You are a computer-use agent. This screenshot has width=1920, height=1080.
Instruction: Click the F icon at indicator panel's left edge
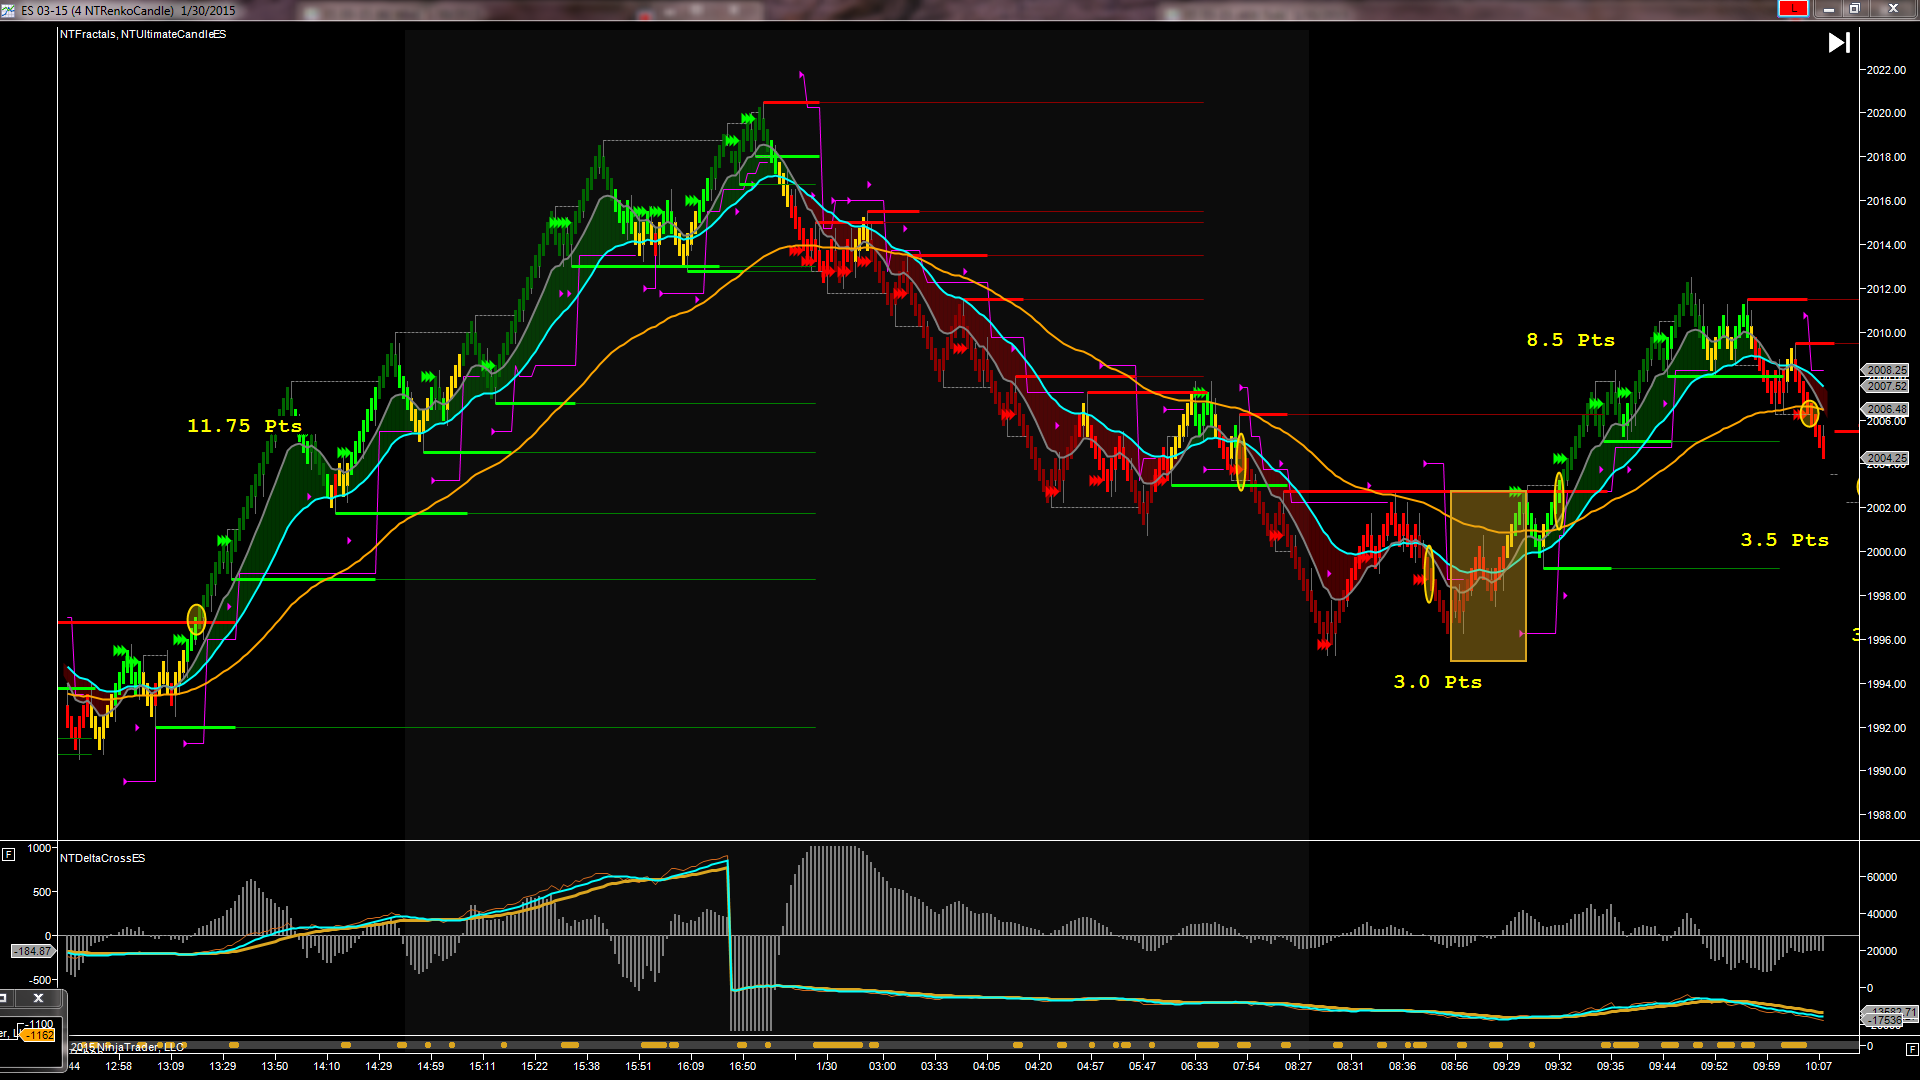point(8,854)
